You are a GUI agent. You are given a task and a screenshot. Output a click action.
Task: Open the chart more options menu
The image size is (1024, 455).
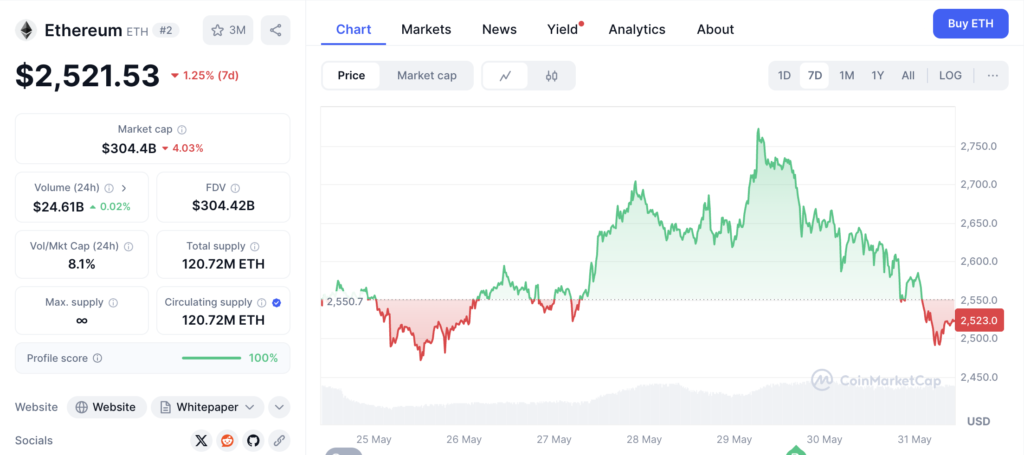click(x=992, y=76)
